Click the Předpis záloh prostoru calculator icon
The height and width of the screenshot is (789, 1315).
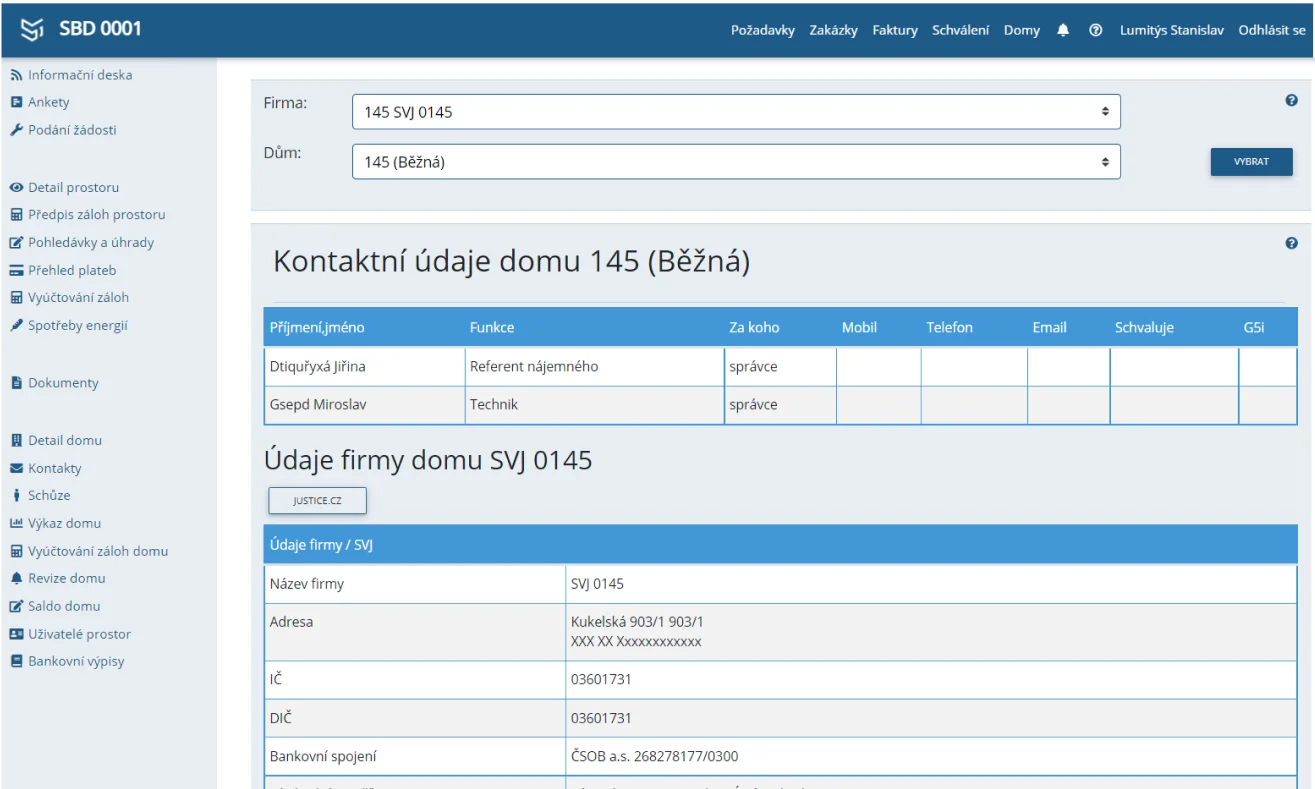(16, 214)
